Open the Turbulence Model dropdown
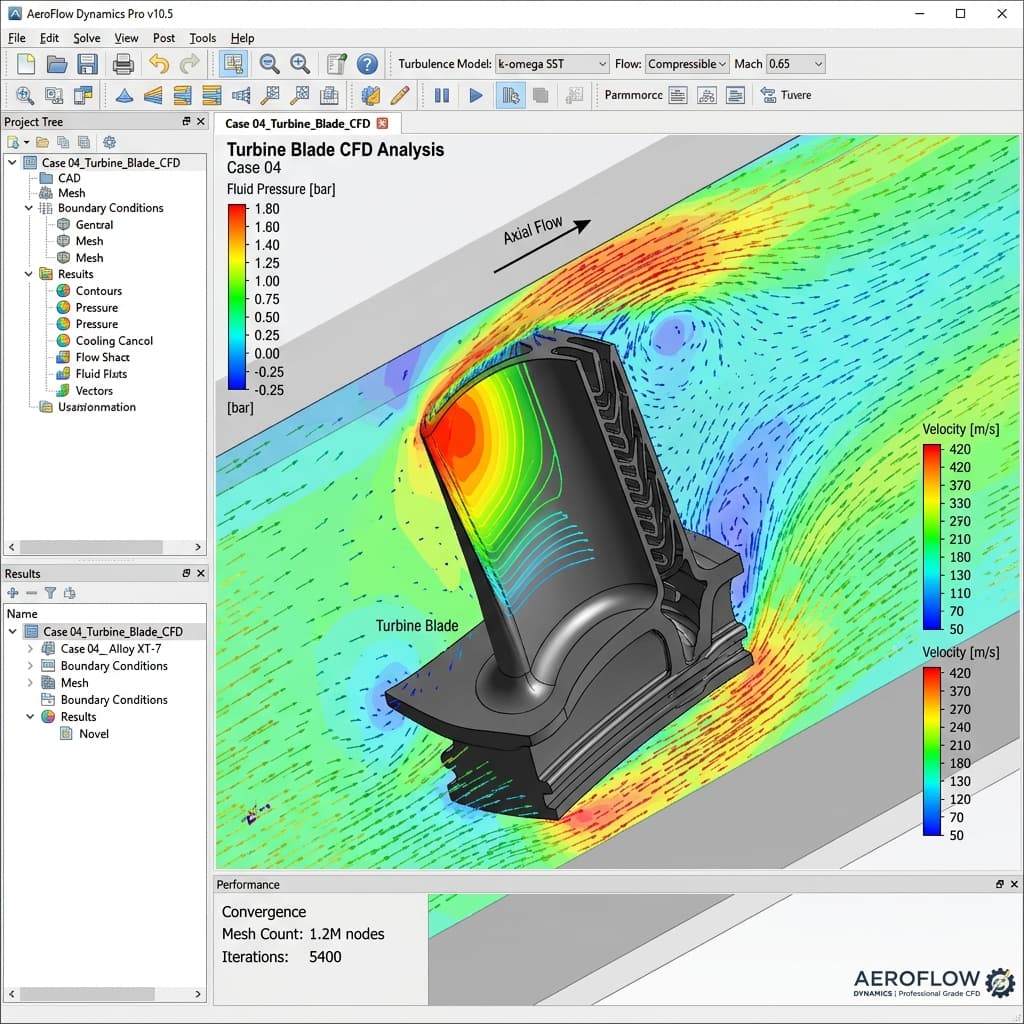The width and height of the screenshot is (1024, 1024). tap(552, 64)
